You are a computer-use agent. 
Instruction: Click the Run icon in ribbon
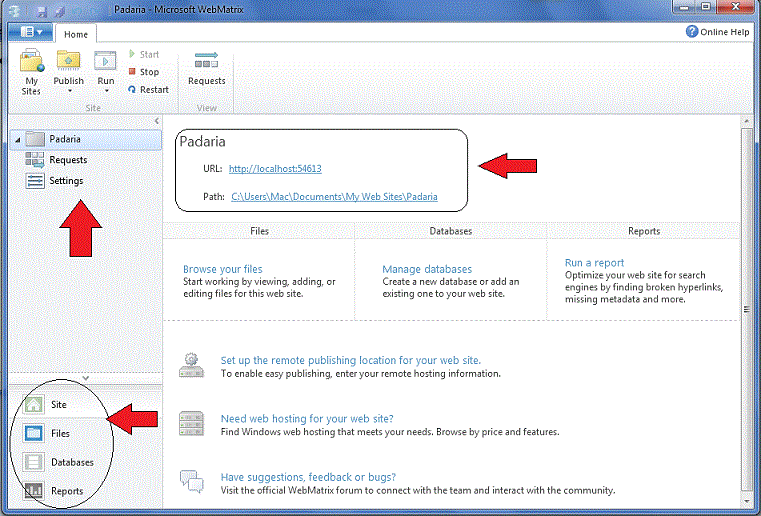(x=105, y=62)
